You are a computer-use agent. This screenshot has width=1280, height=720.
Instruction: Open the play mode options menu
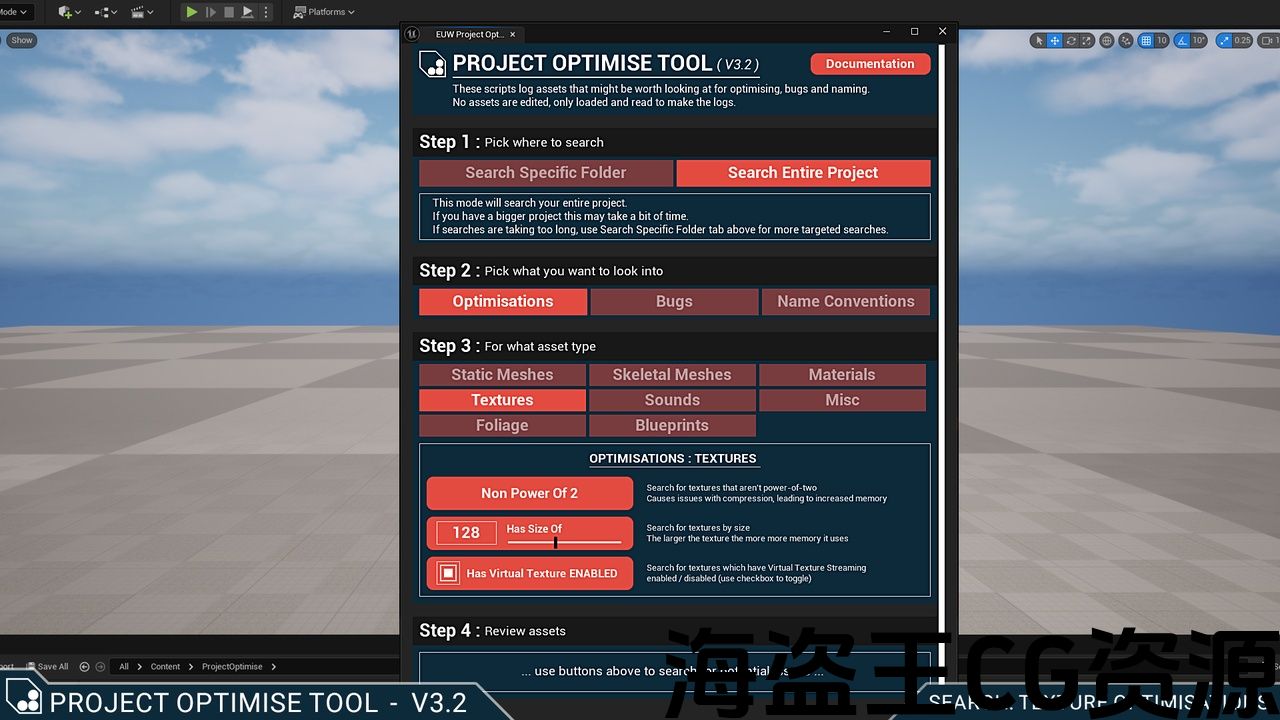pos(266,12)
